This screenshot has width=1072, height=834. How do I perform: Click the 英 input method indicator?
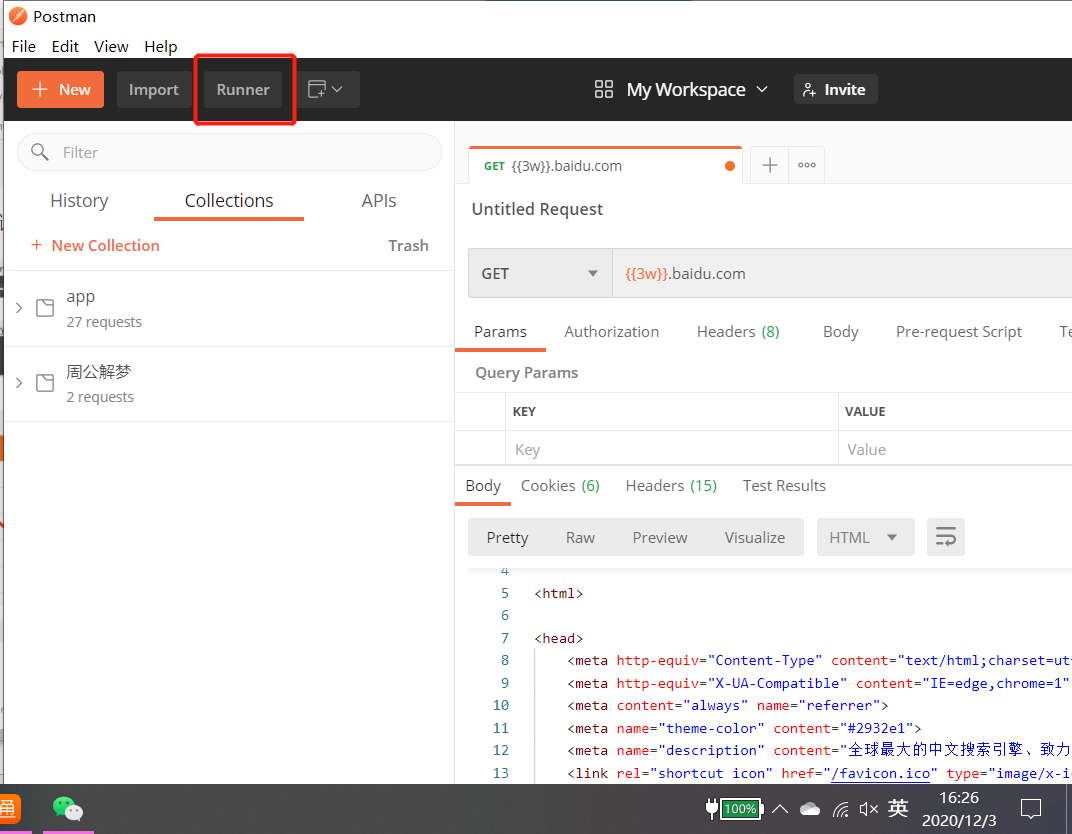(x=898, y=809)
